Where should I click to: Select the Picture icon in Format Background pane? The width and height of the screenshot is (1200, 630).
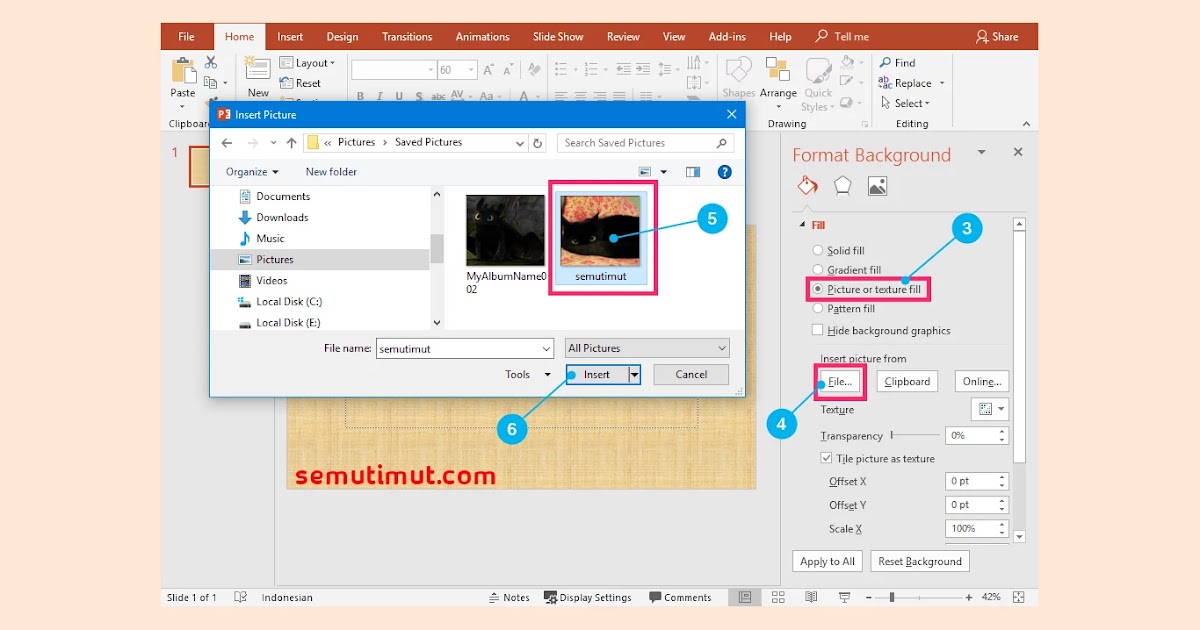coord(877,185)
